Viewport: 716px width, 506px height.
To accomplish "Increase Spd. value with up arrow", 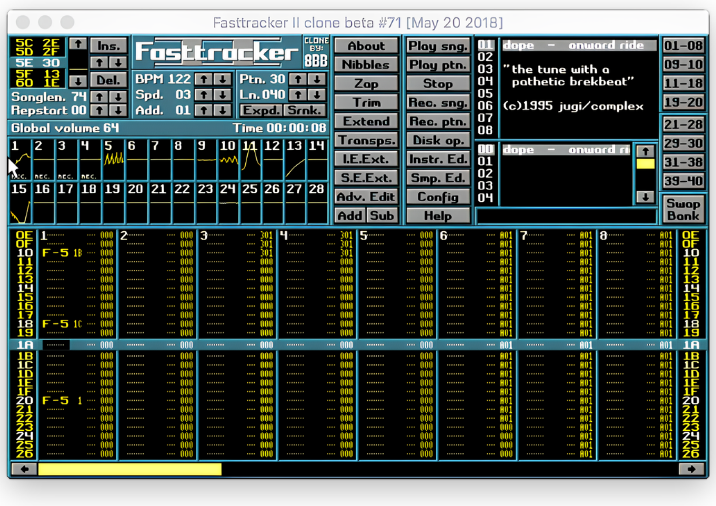I will click(204, 95).
